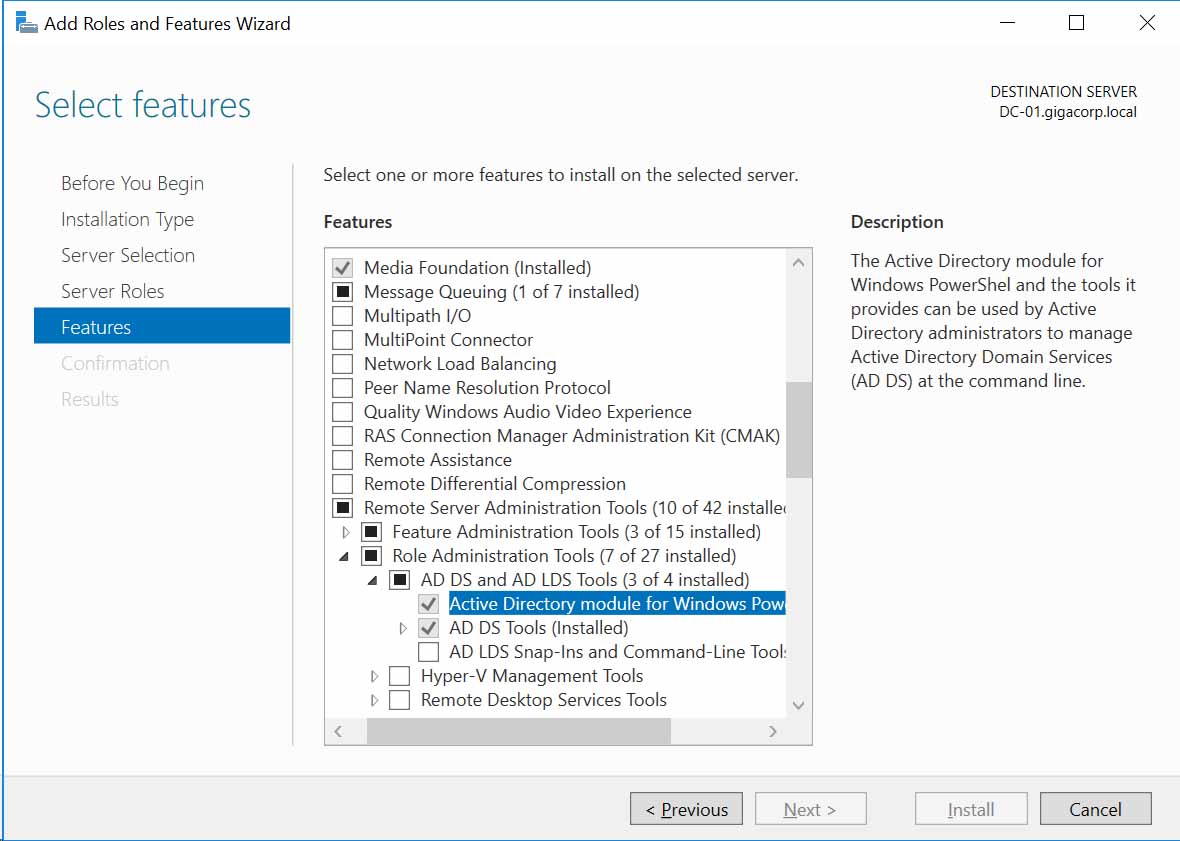Enable Peer Name Resolution Protocol
This screenshot has height=841, width=1180.
tap(340, 387)
